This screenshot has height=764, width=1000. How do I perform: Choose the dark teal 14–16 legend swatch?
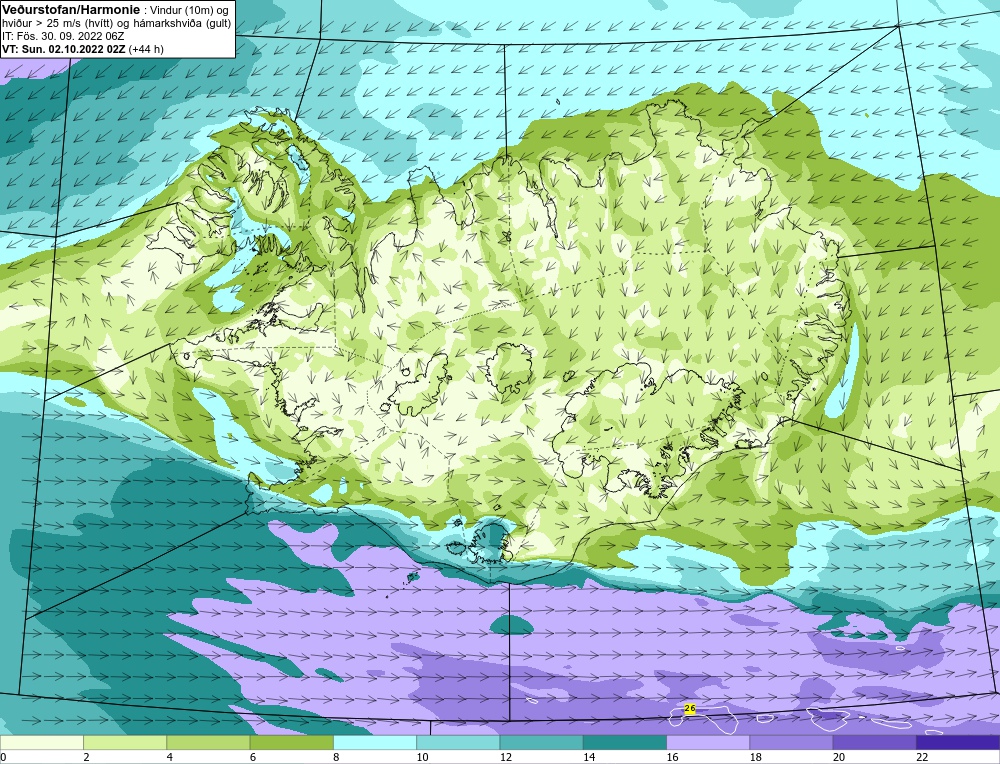625,742
